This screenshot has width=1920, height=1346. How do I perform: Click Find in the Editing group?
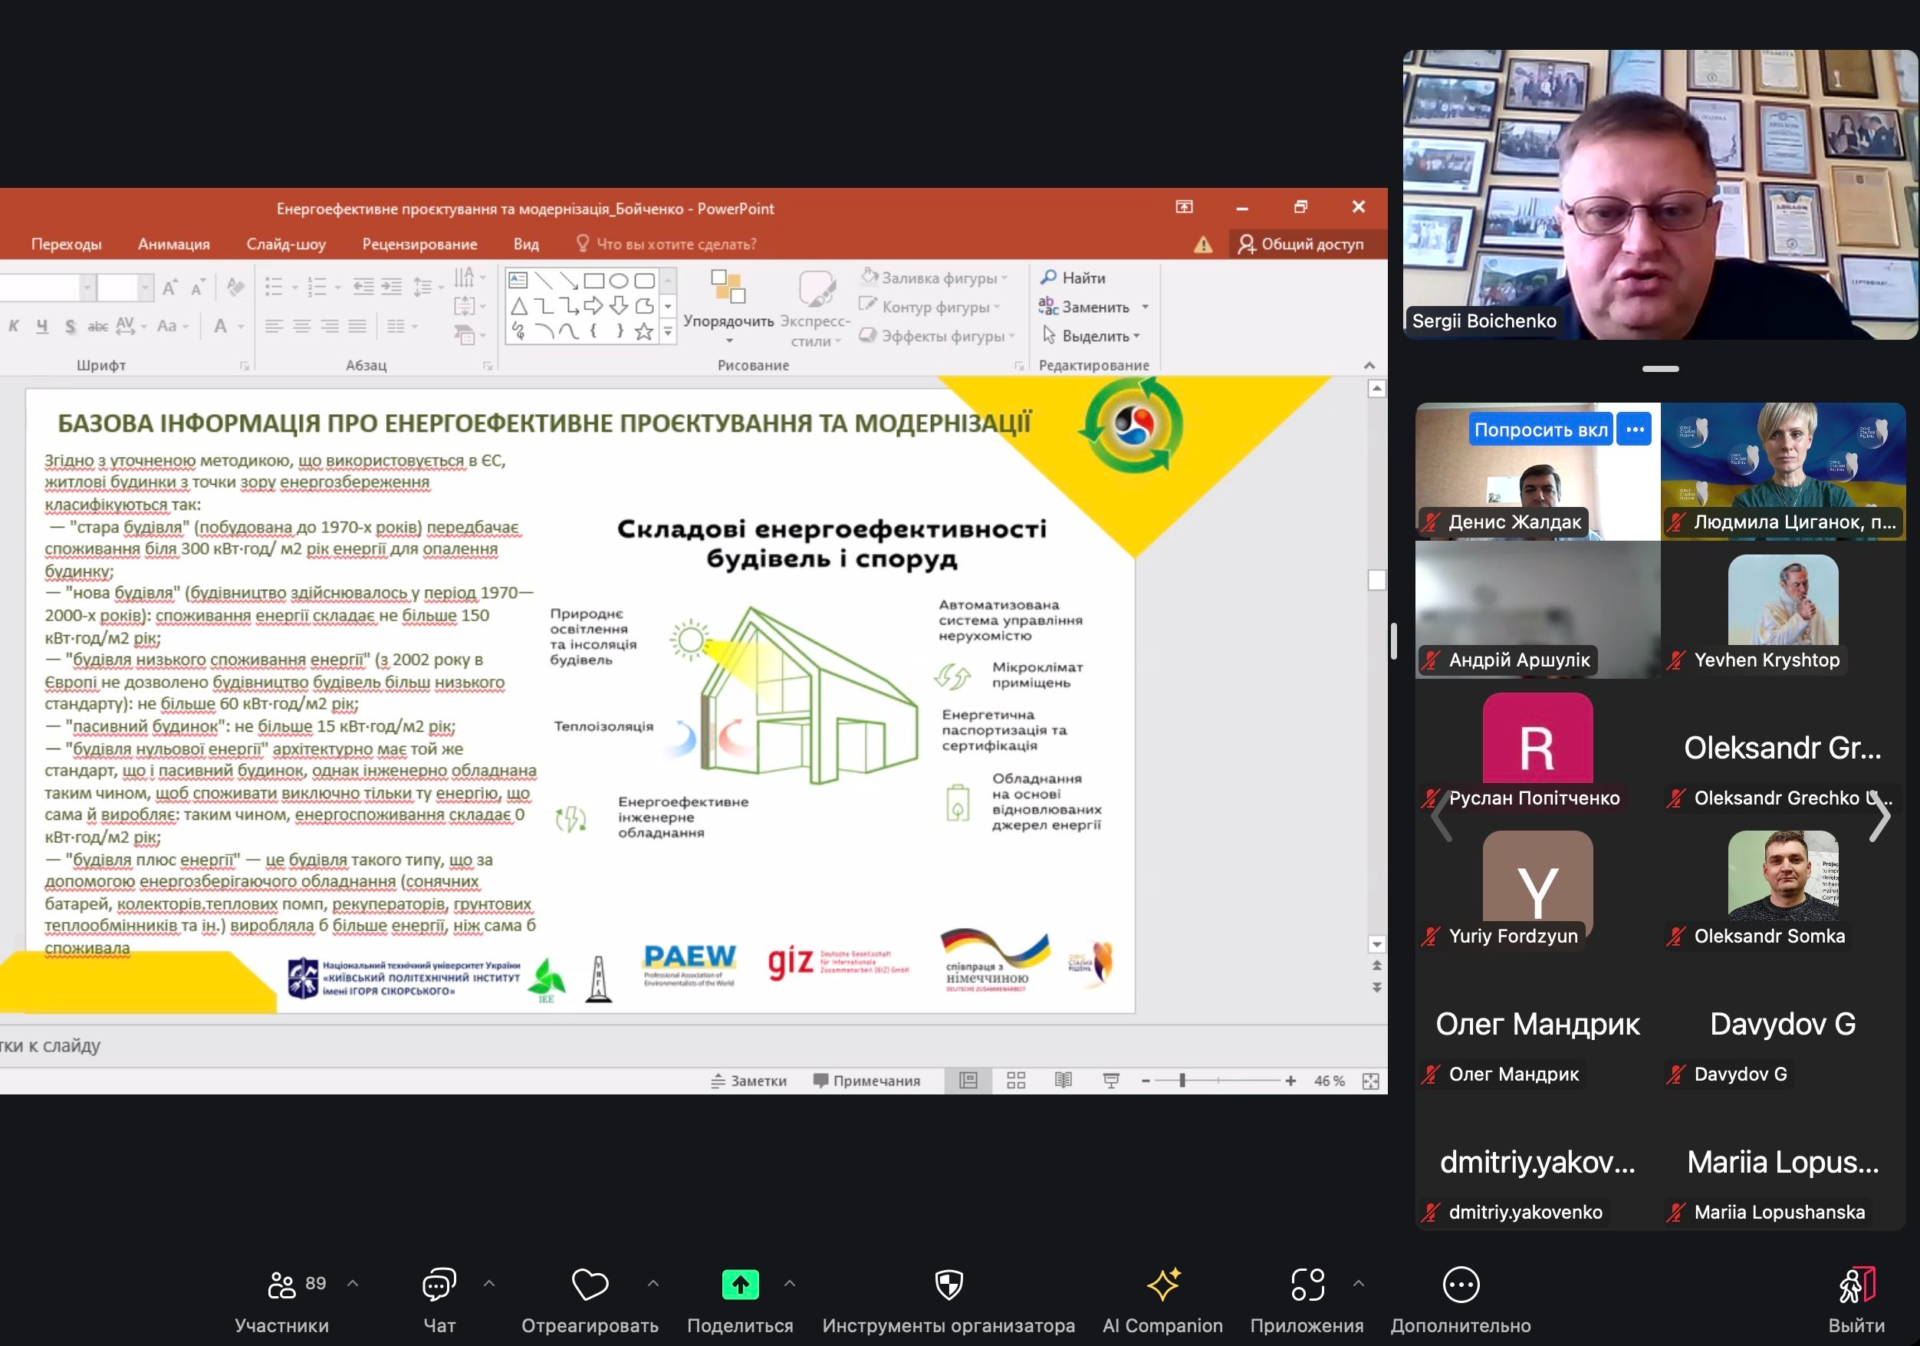[1073, 278]
